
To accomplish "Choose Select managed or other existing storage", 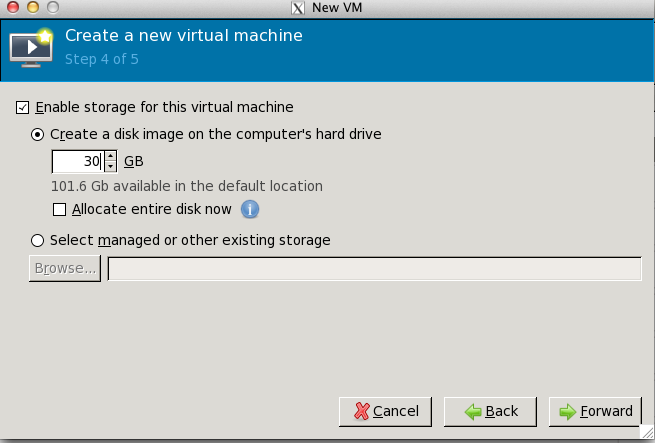I will (x=37, y=240).
